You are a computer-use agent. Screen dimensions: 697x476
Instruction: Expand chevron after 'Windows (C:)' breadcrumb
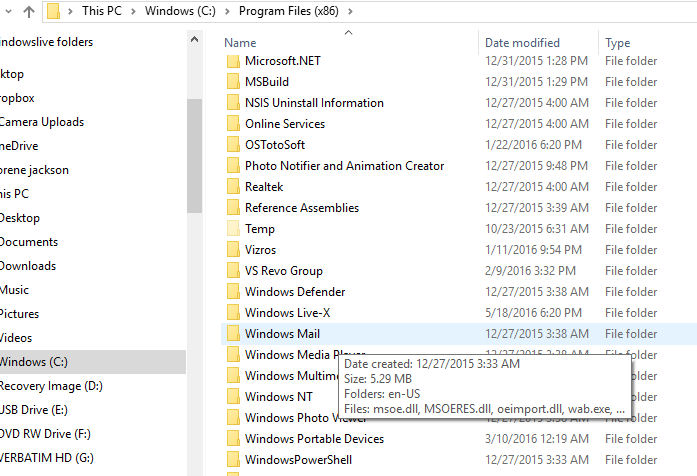click(x=227, y=12)
